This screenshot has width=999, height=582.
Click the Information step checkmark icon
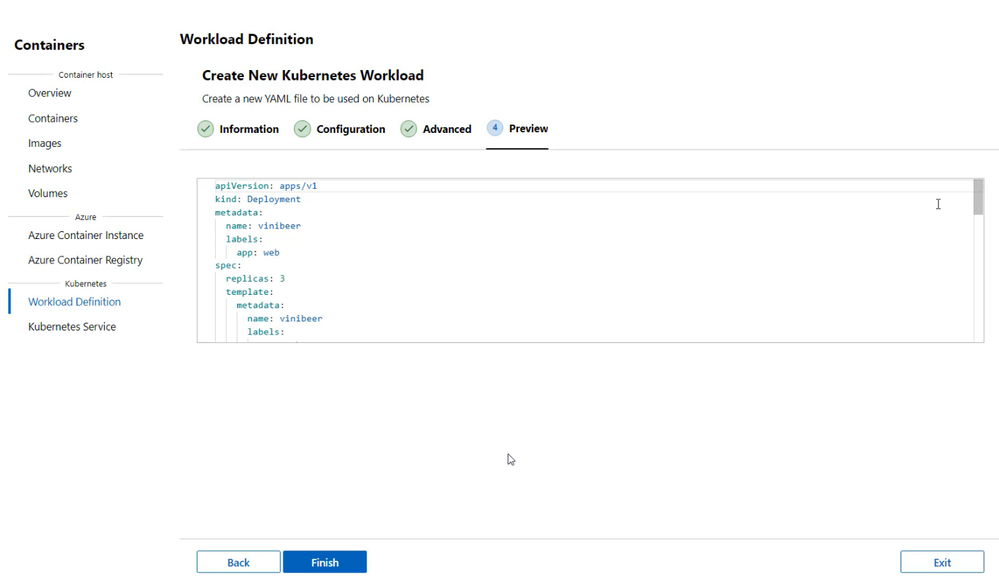coord(205,129)
